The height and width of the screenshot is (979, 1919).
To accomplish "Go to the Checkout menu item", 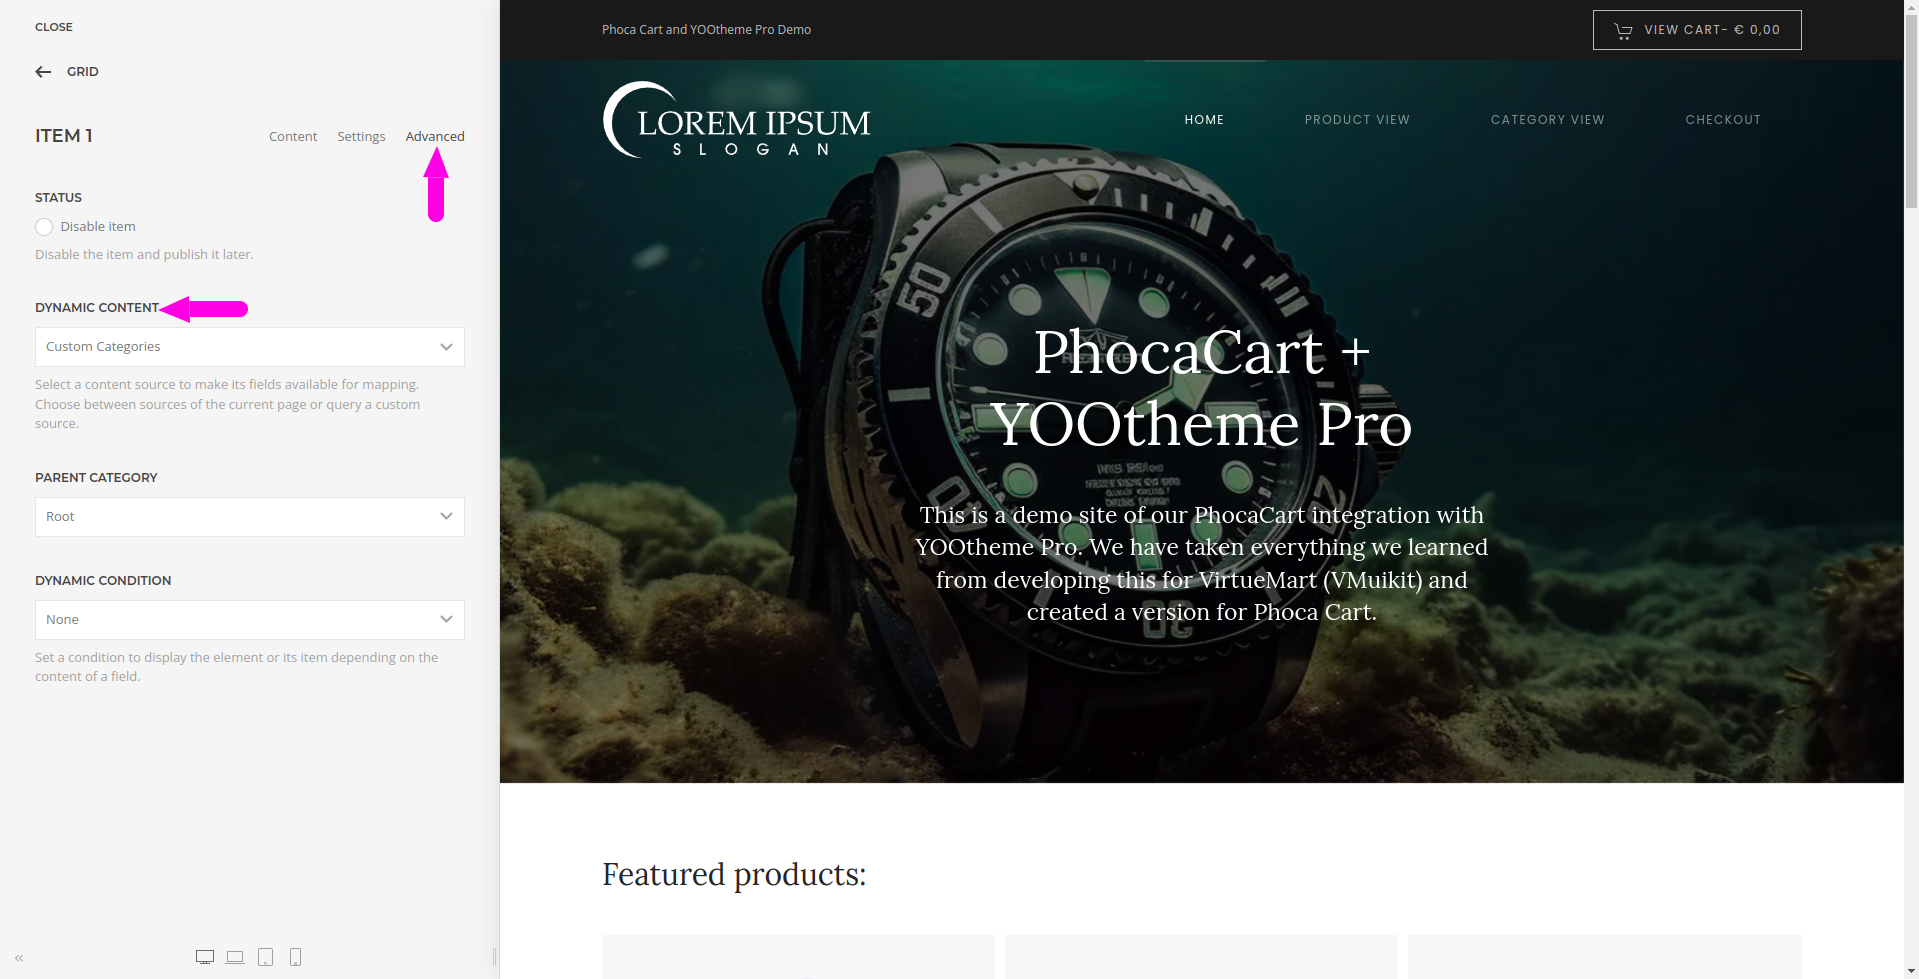I will (x=1723, y=120).
